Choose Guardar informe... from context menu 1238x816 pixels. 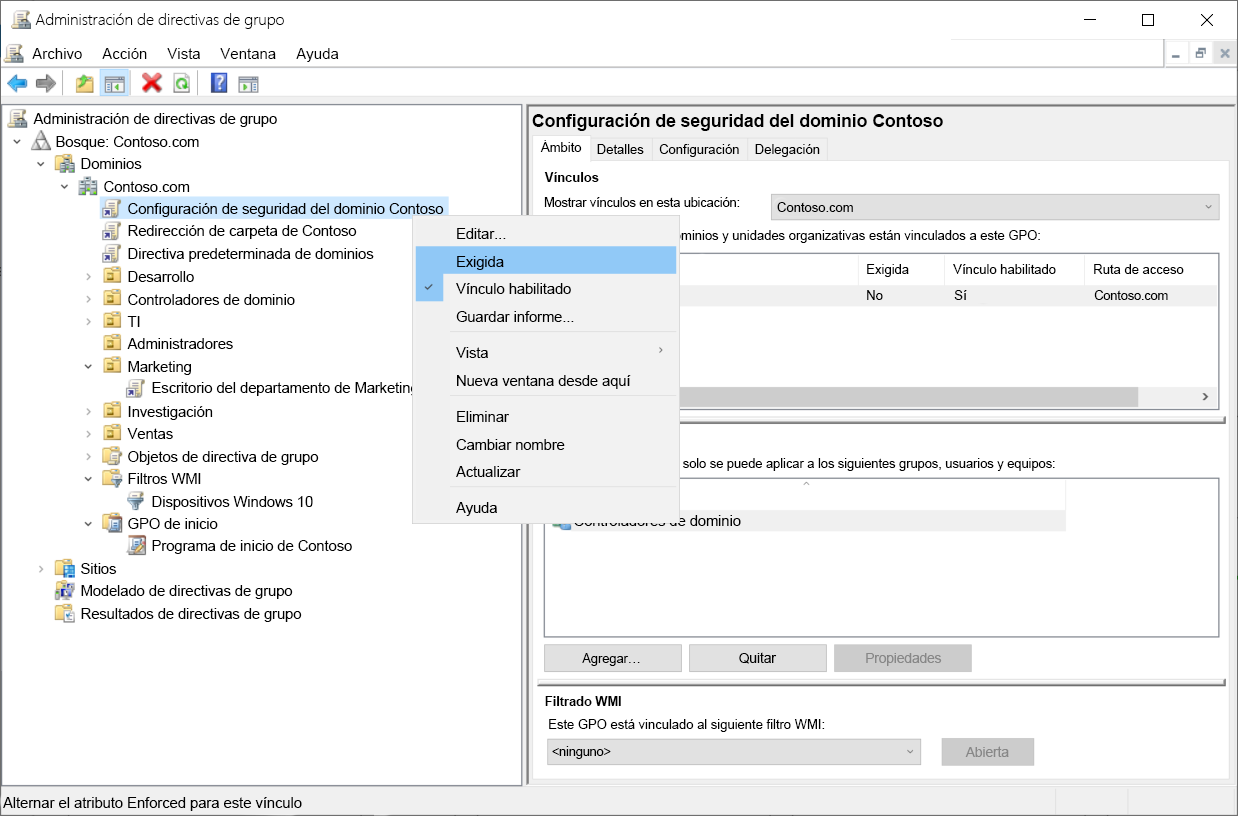546,317
